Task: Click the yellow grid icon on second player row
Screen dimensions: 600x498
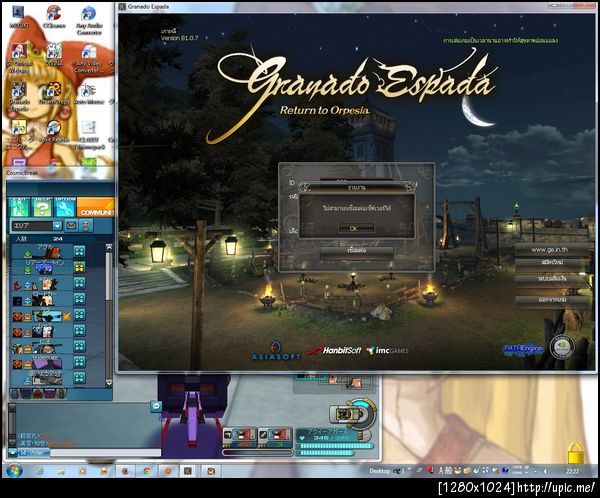Action: [79, 267]
